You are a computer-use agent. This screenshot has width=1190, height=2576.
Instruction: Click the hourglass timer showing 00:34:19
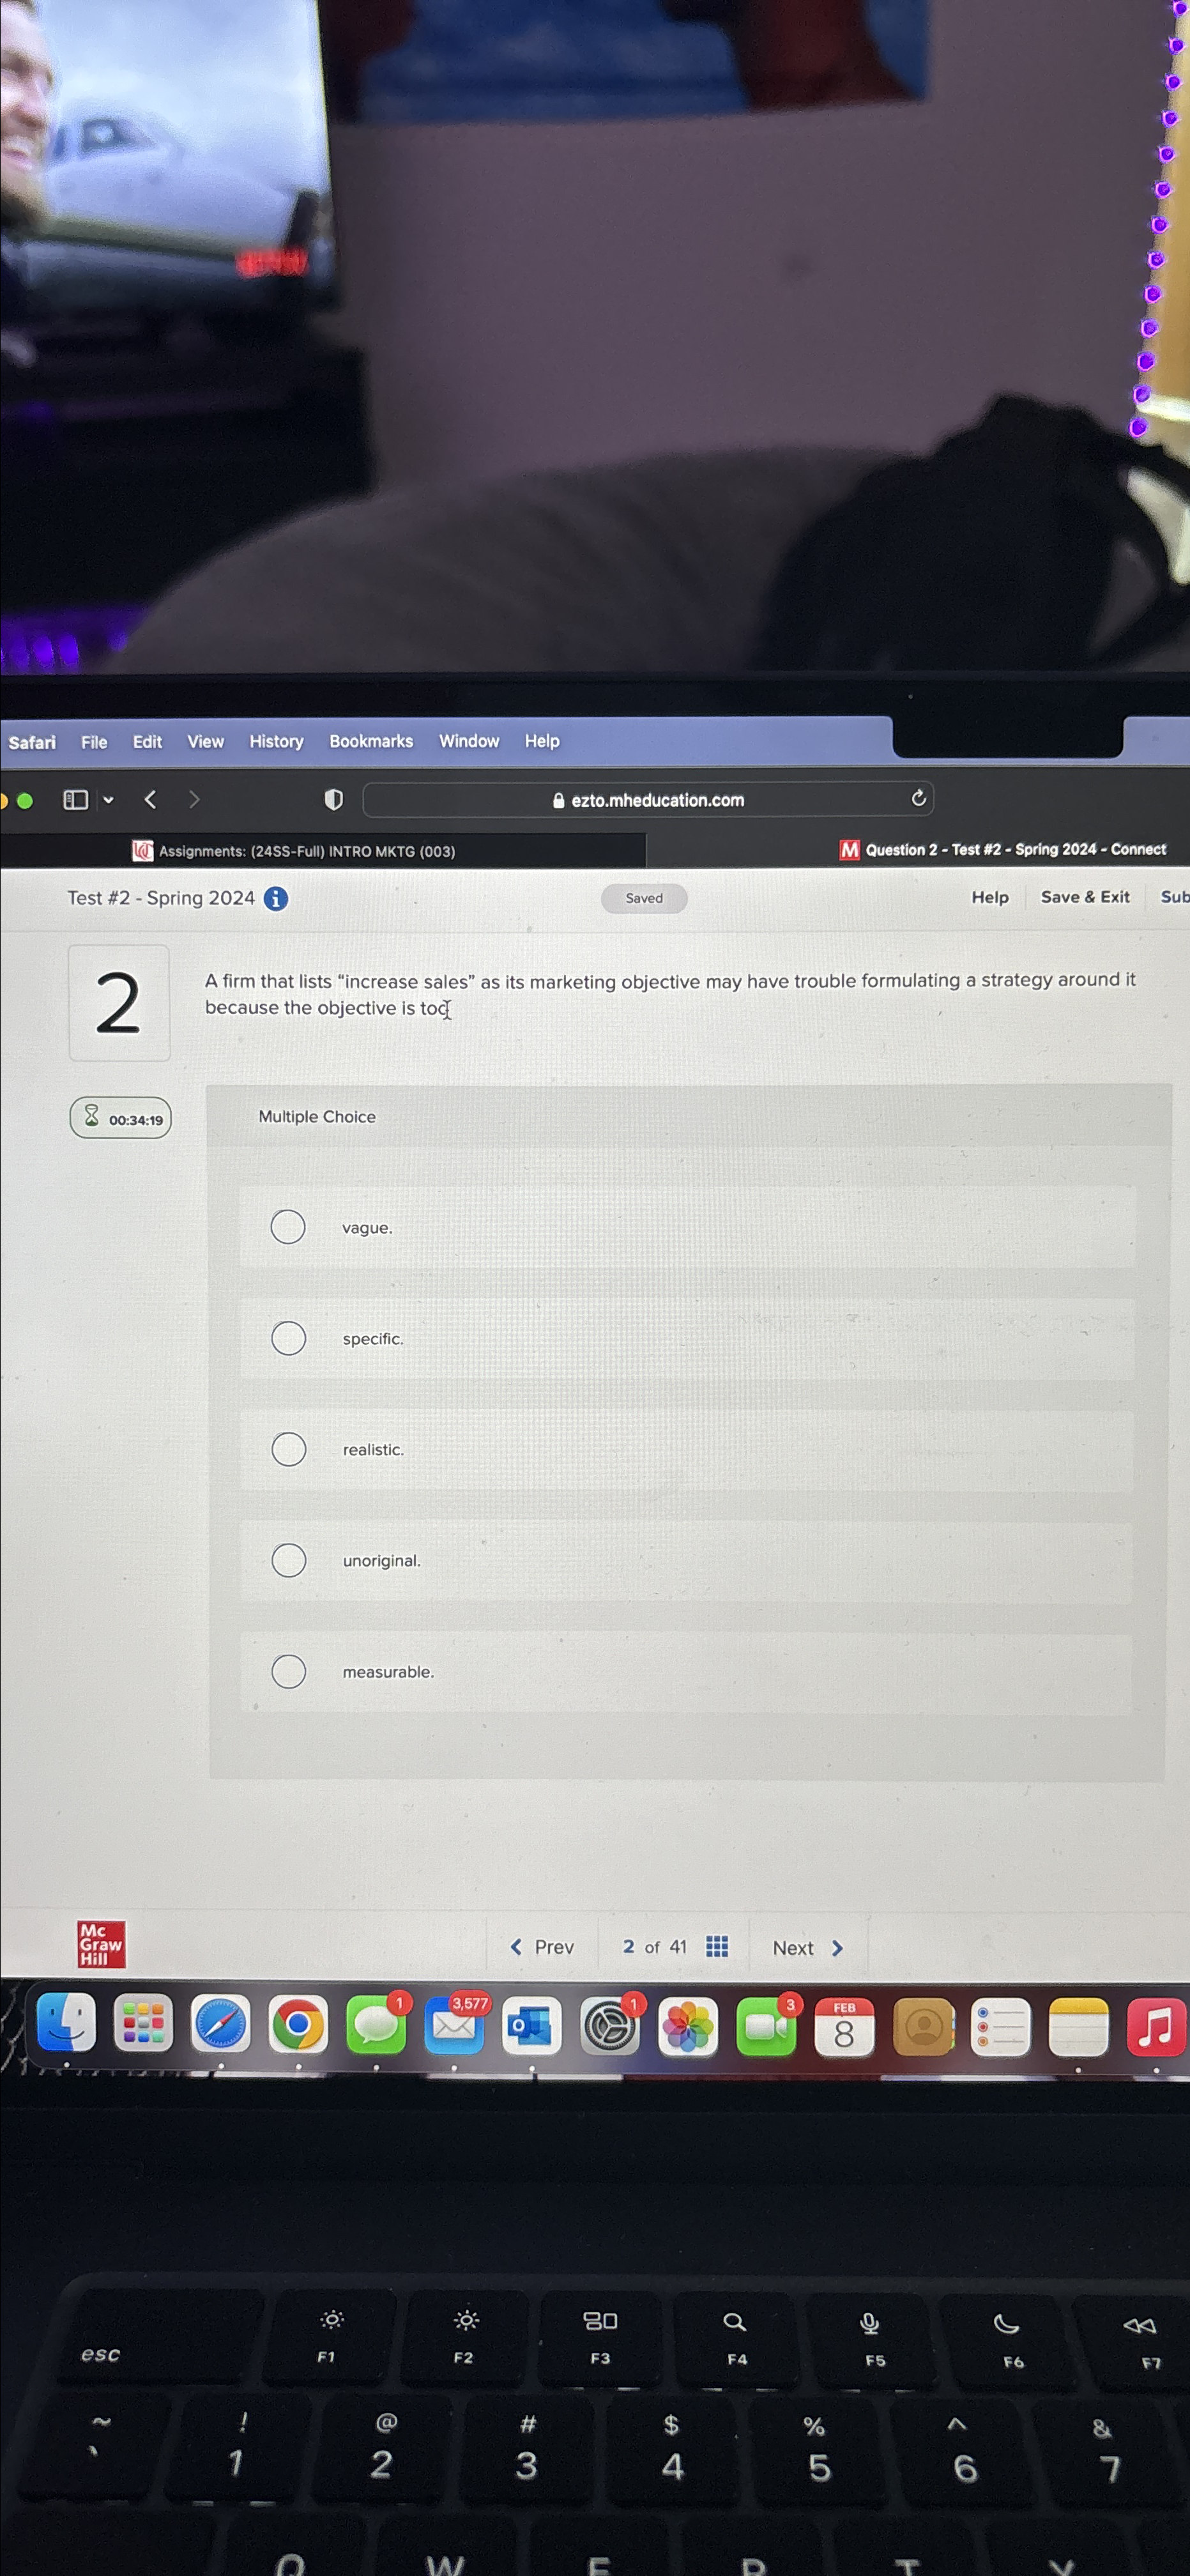point(119,1118)
